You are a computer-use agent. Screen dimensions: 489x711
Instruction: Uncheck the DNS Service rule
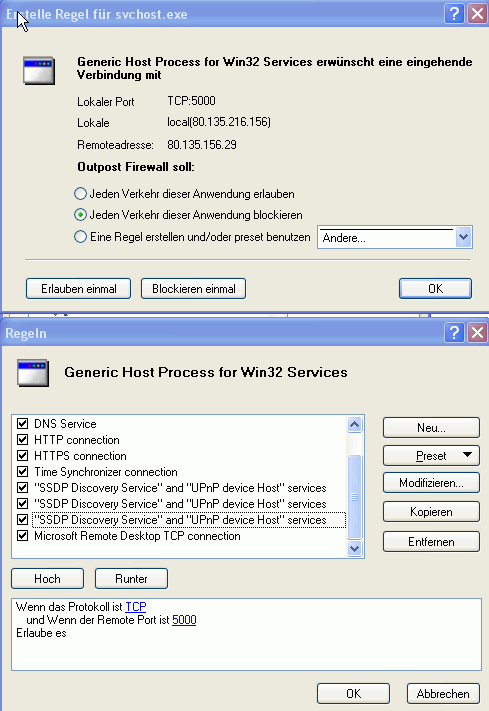[x=22, y=424]
